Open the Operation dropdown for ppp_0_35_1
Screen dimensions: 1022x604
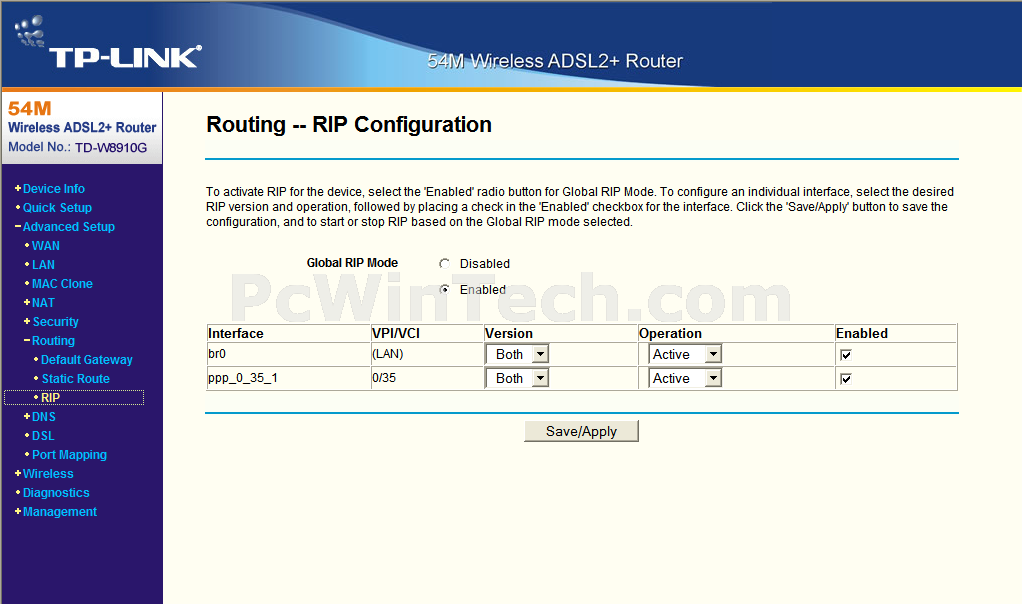click(x=685, y=378)
